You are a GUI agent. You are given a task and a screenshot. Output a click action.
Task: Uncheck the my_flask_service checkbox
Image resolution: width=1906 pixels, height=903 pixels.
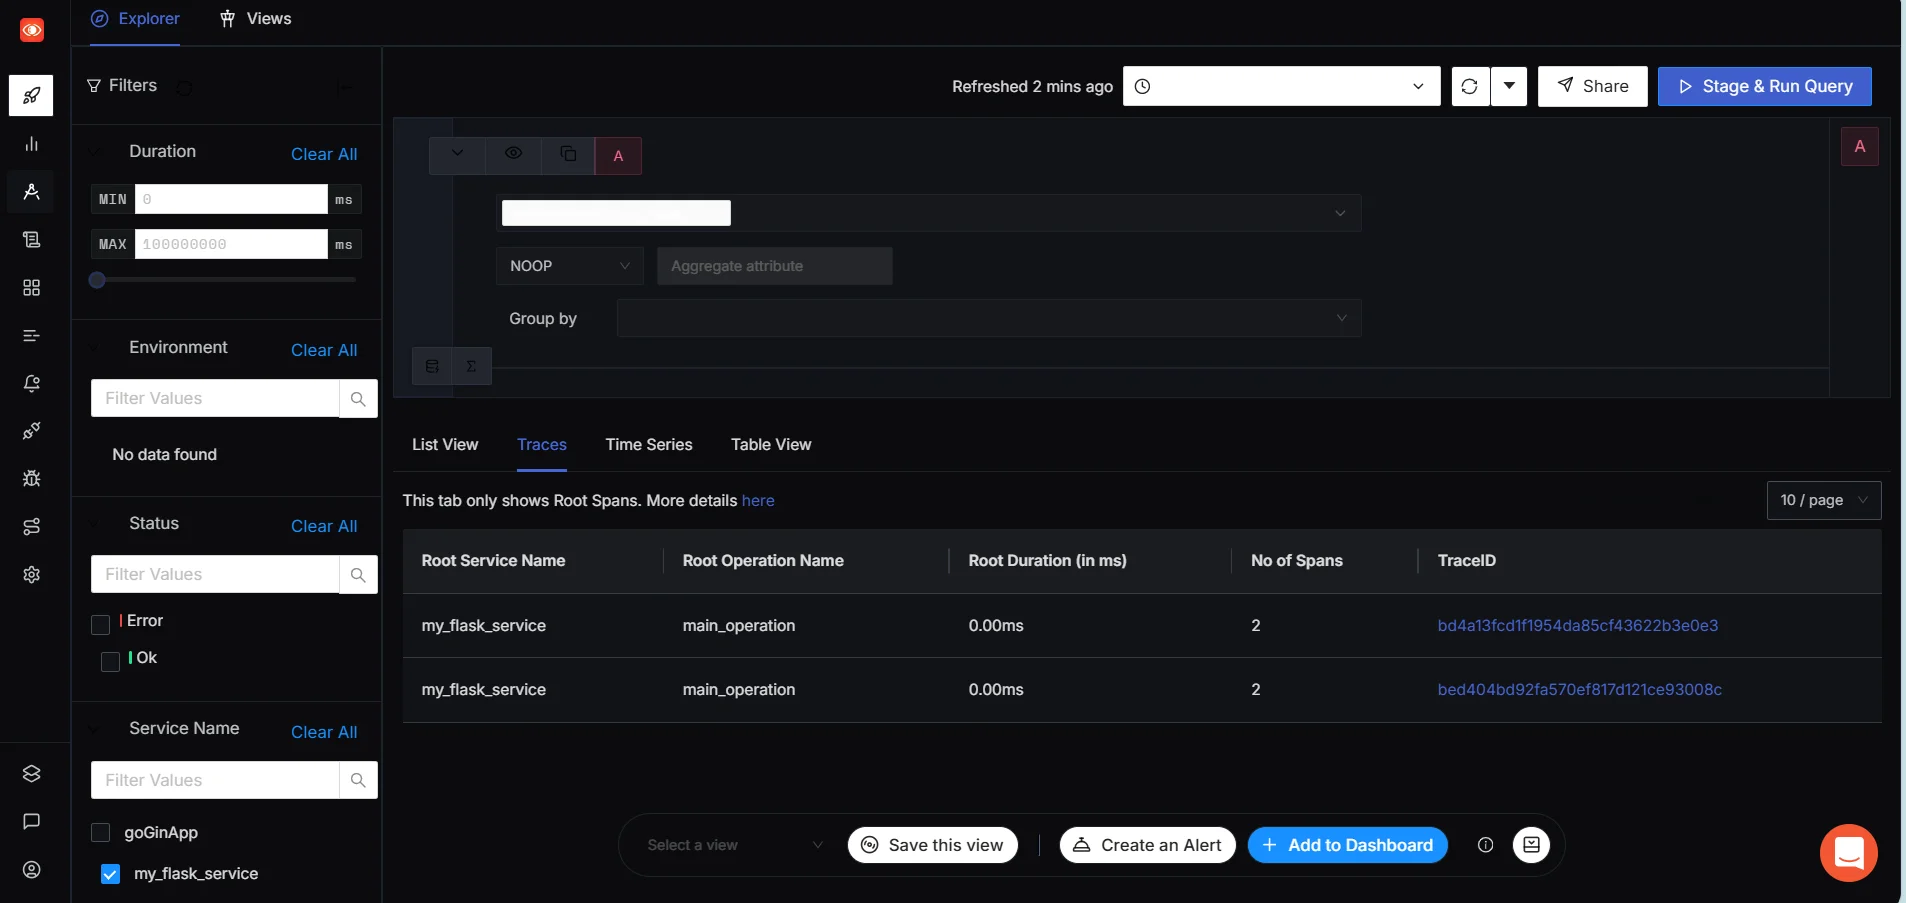pyautogui.click(x=111, y=874)
